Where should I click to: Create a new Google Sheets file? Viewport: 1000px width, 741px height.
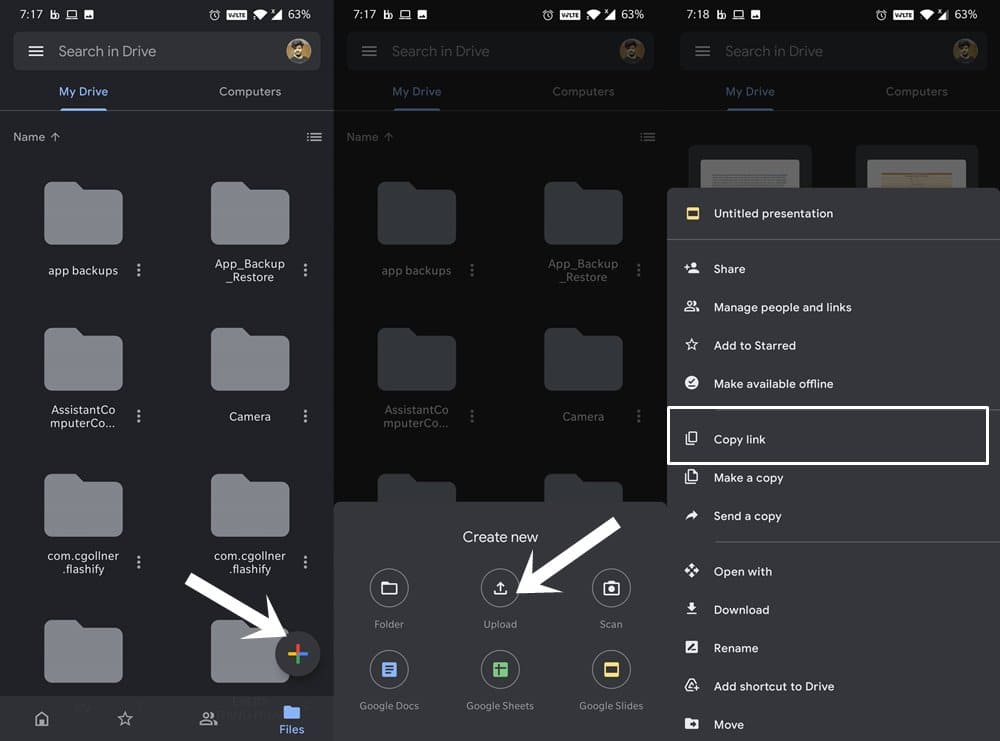pos(500,670)
